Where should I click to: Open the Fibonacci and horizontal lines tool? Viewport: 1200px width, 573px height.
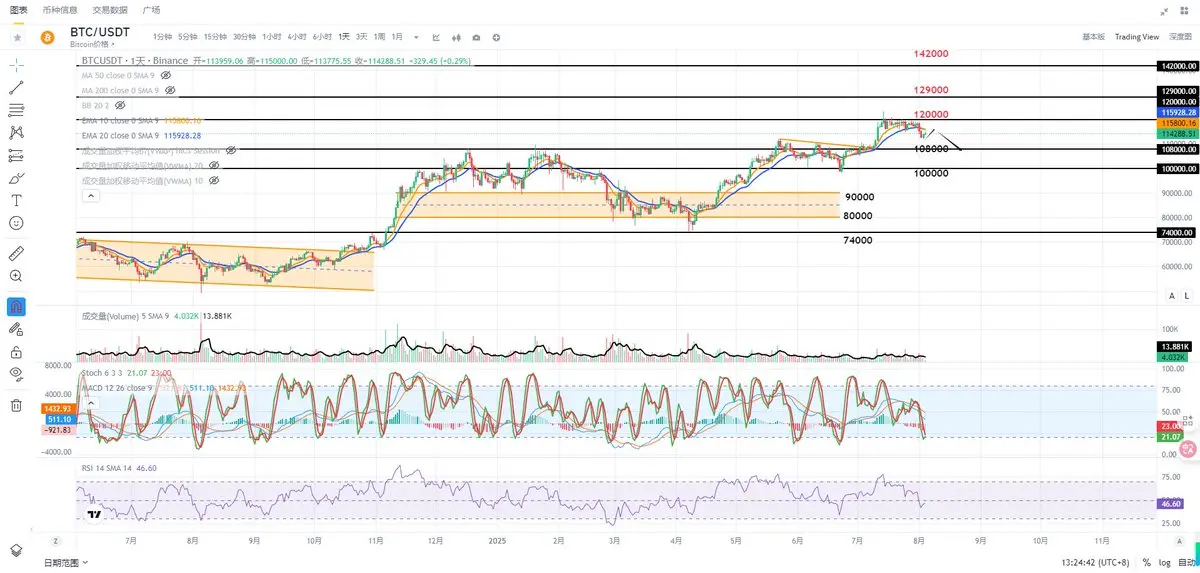(x=16, y=110)
